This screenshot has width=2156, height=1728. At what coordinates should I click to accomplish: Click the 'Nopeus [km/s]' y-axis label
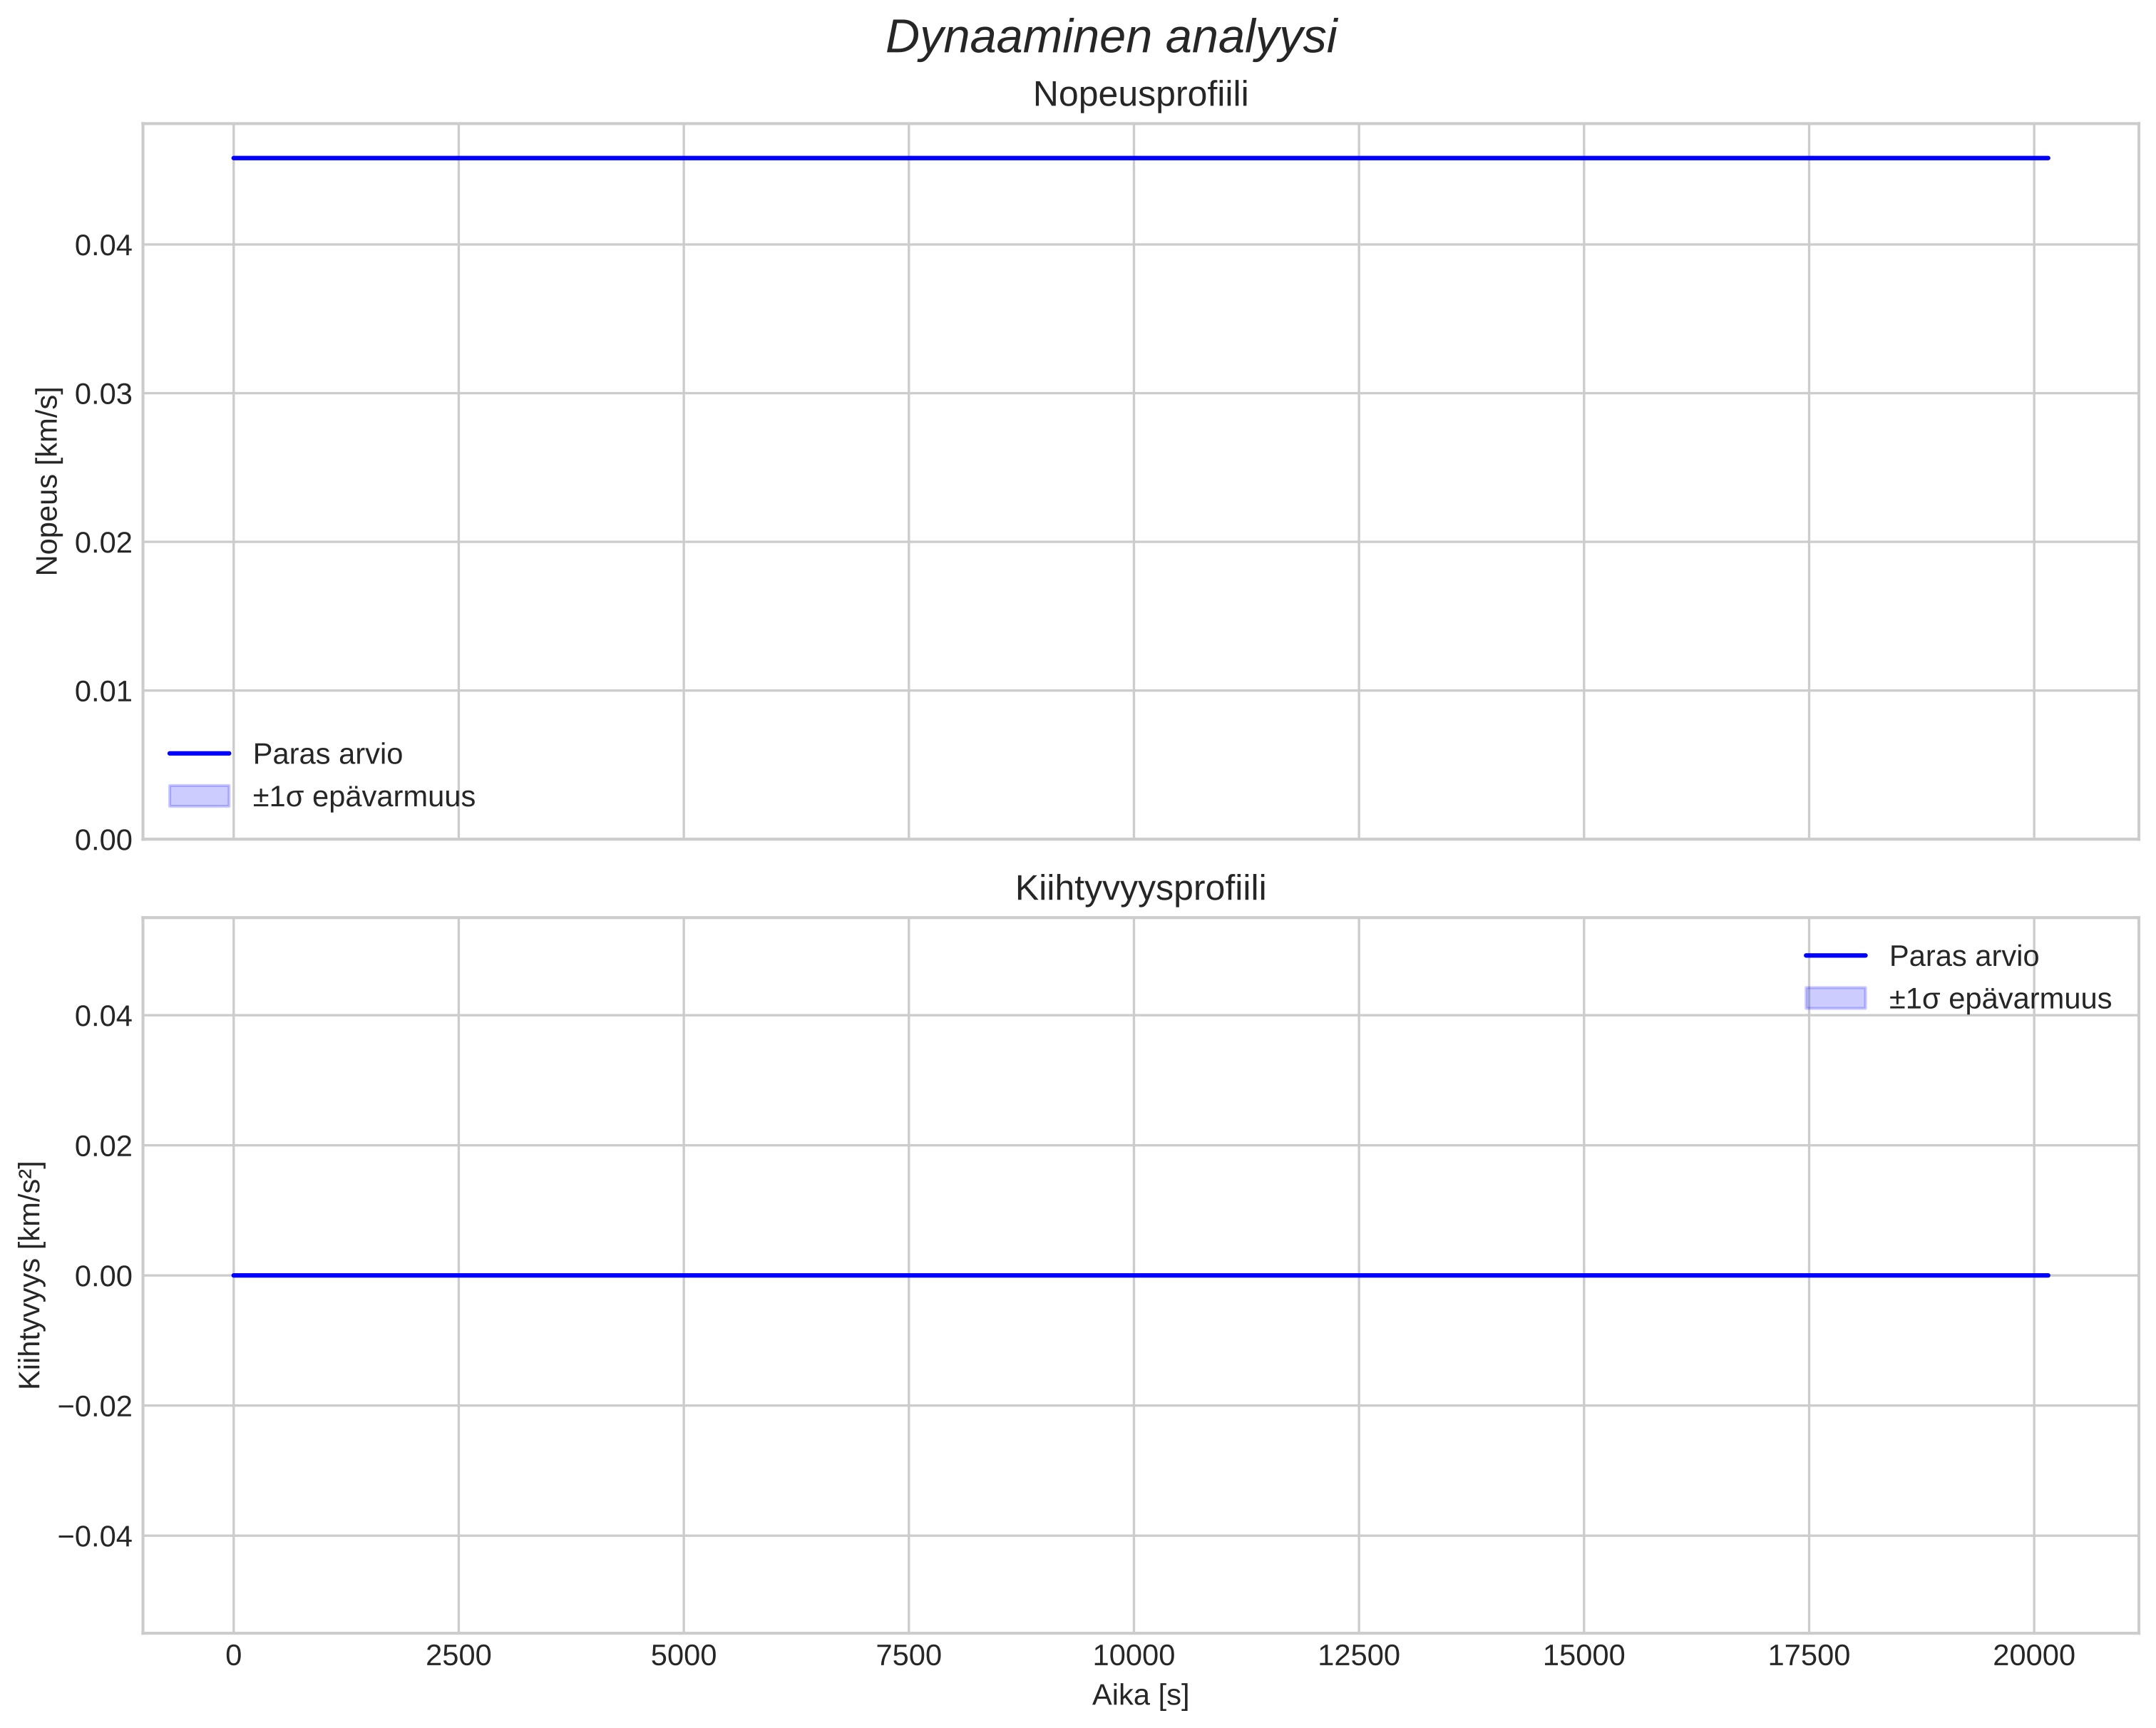coord(47,481)
